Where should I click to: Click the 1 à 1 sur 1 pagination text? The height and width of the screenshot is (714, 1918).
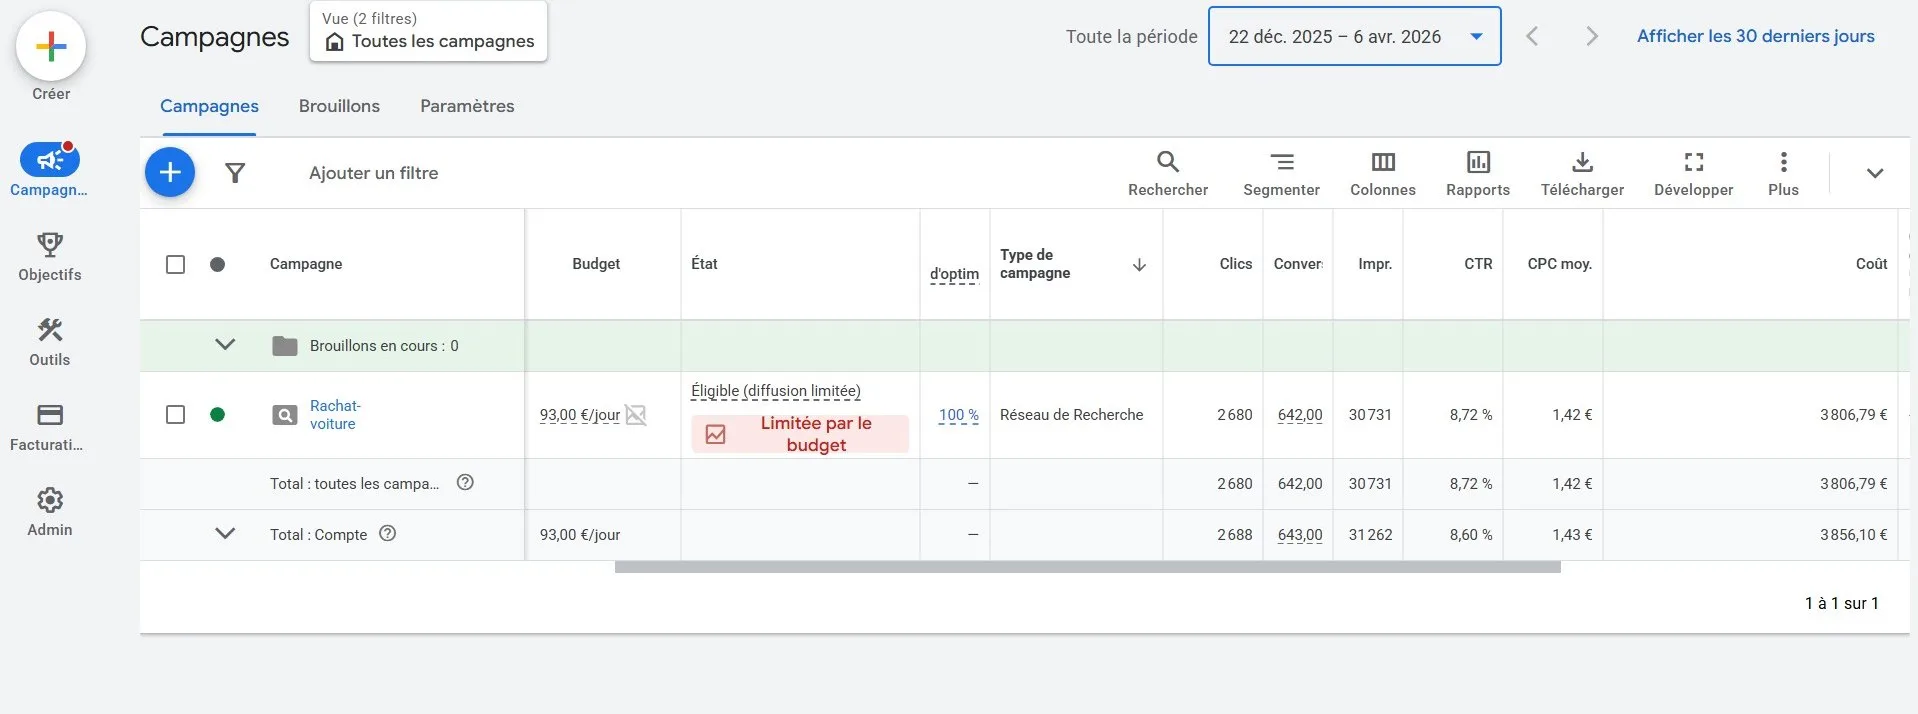(1841, 603)
